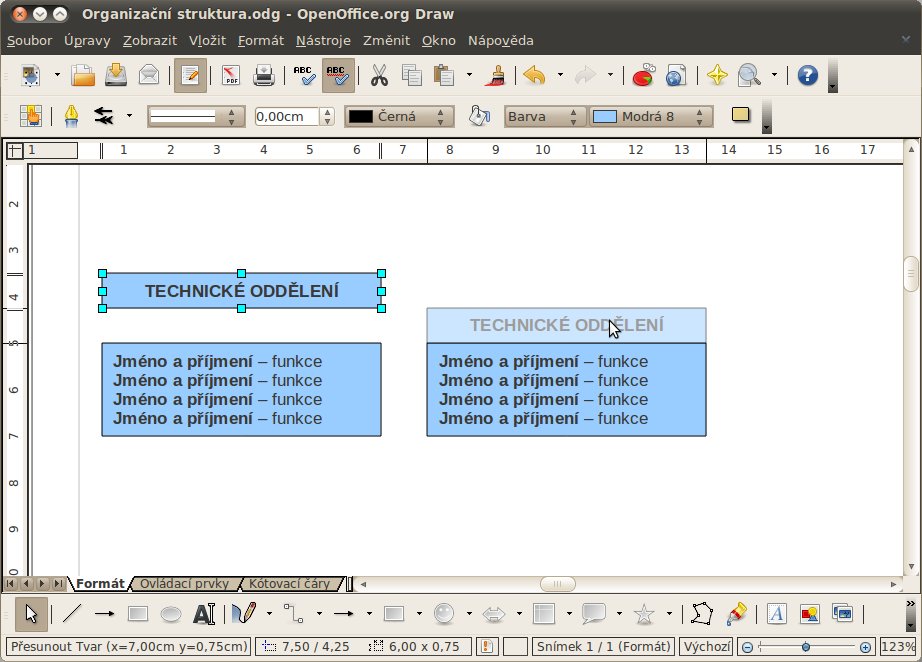This screenshot has width=922, height=662.
Task: Select the Flowchart shapes tool
Action: [x=544, y=614]
